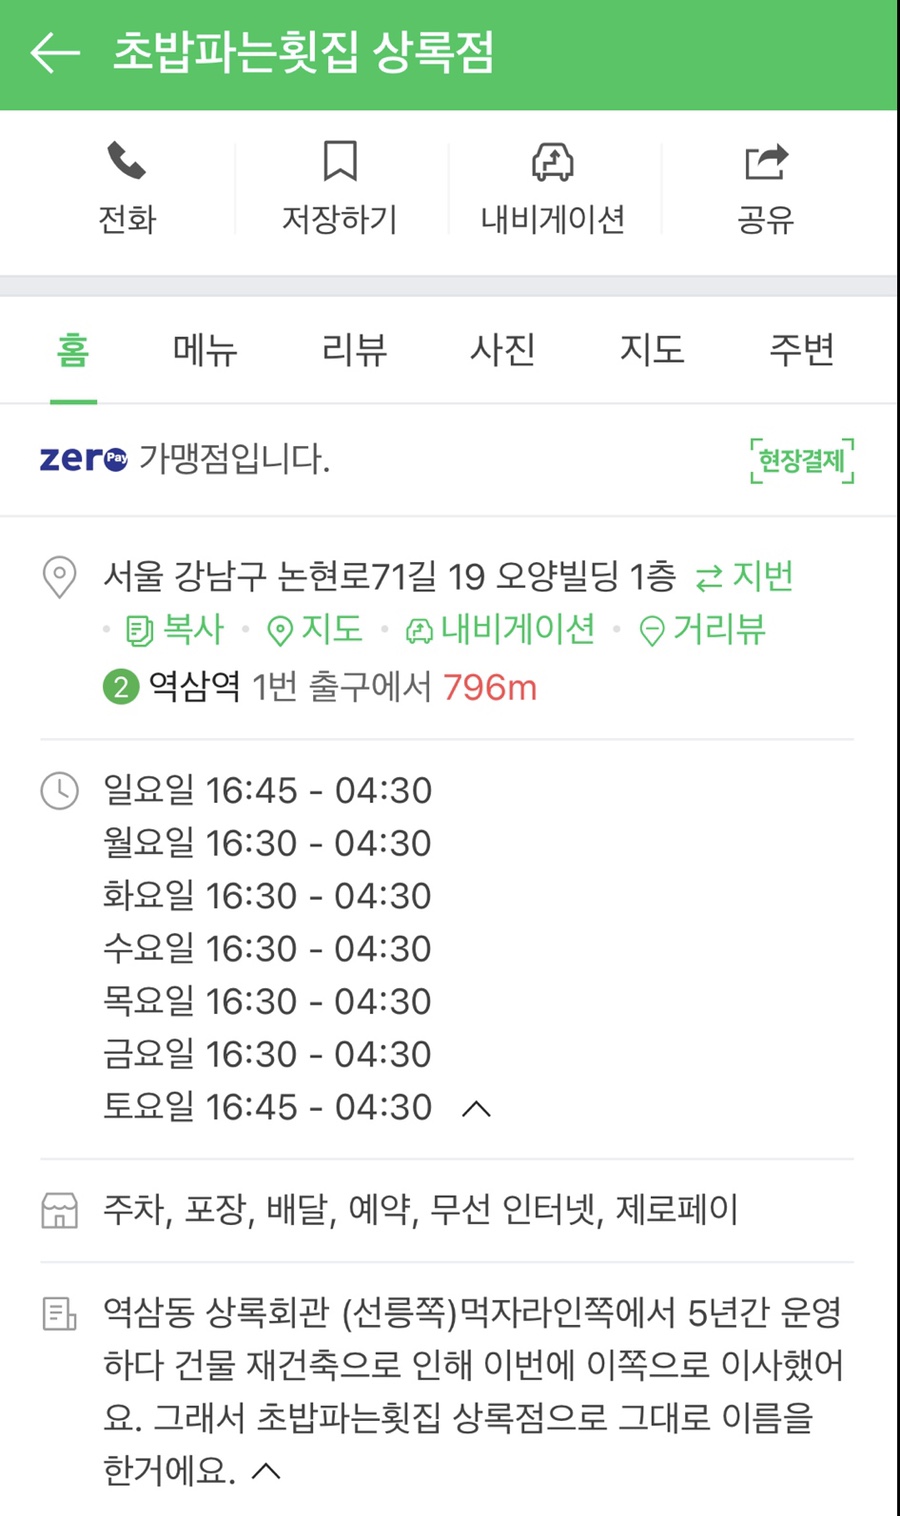This screenshot has width=900, height=1516.
Task: Toggle address to 지번 format
Action: [x=745, y=577]
